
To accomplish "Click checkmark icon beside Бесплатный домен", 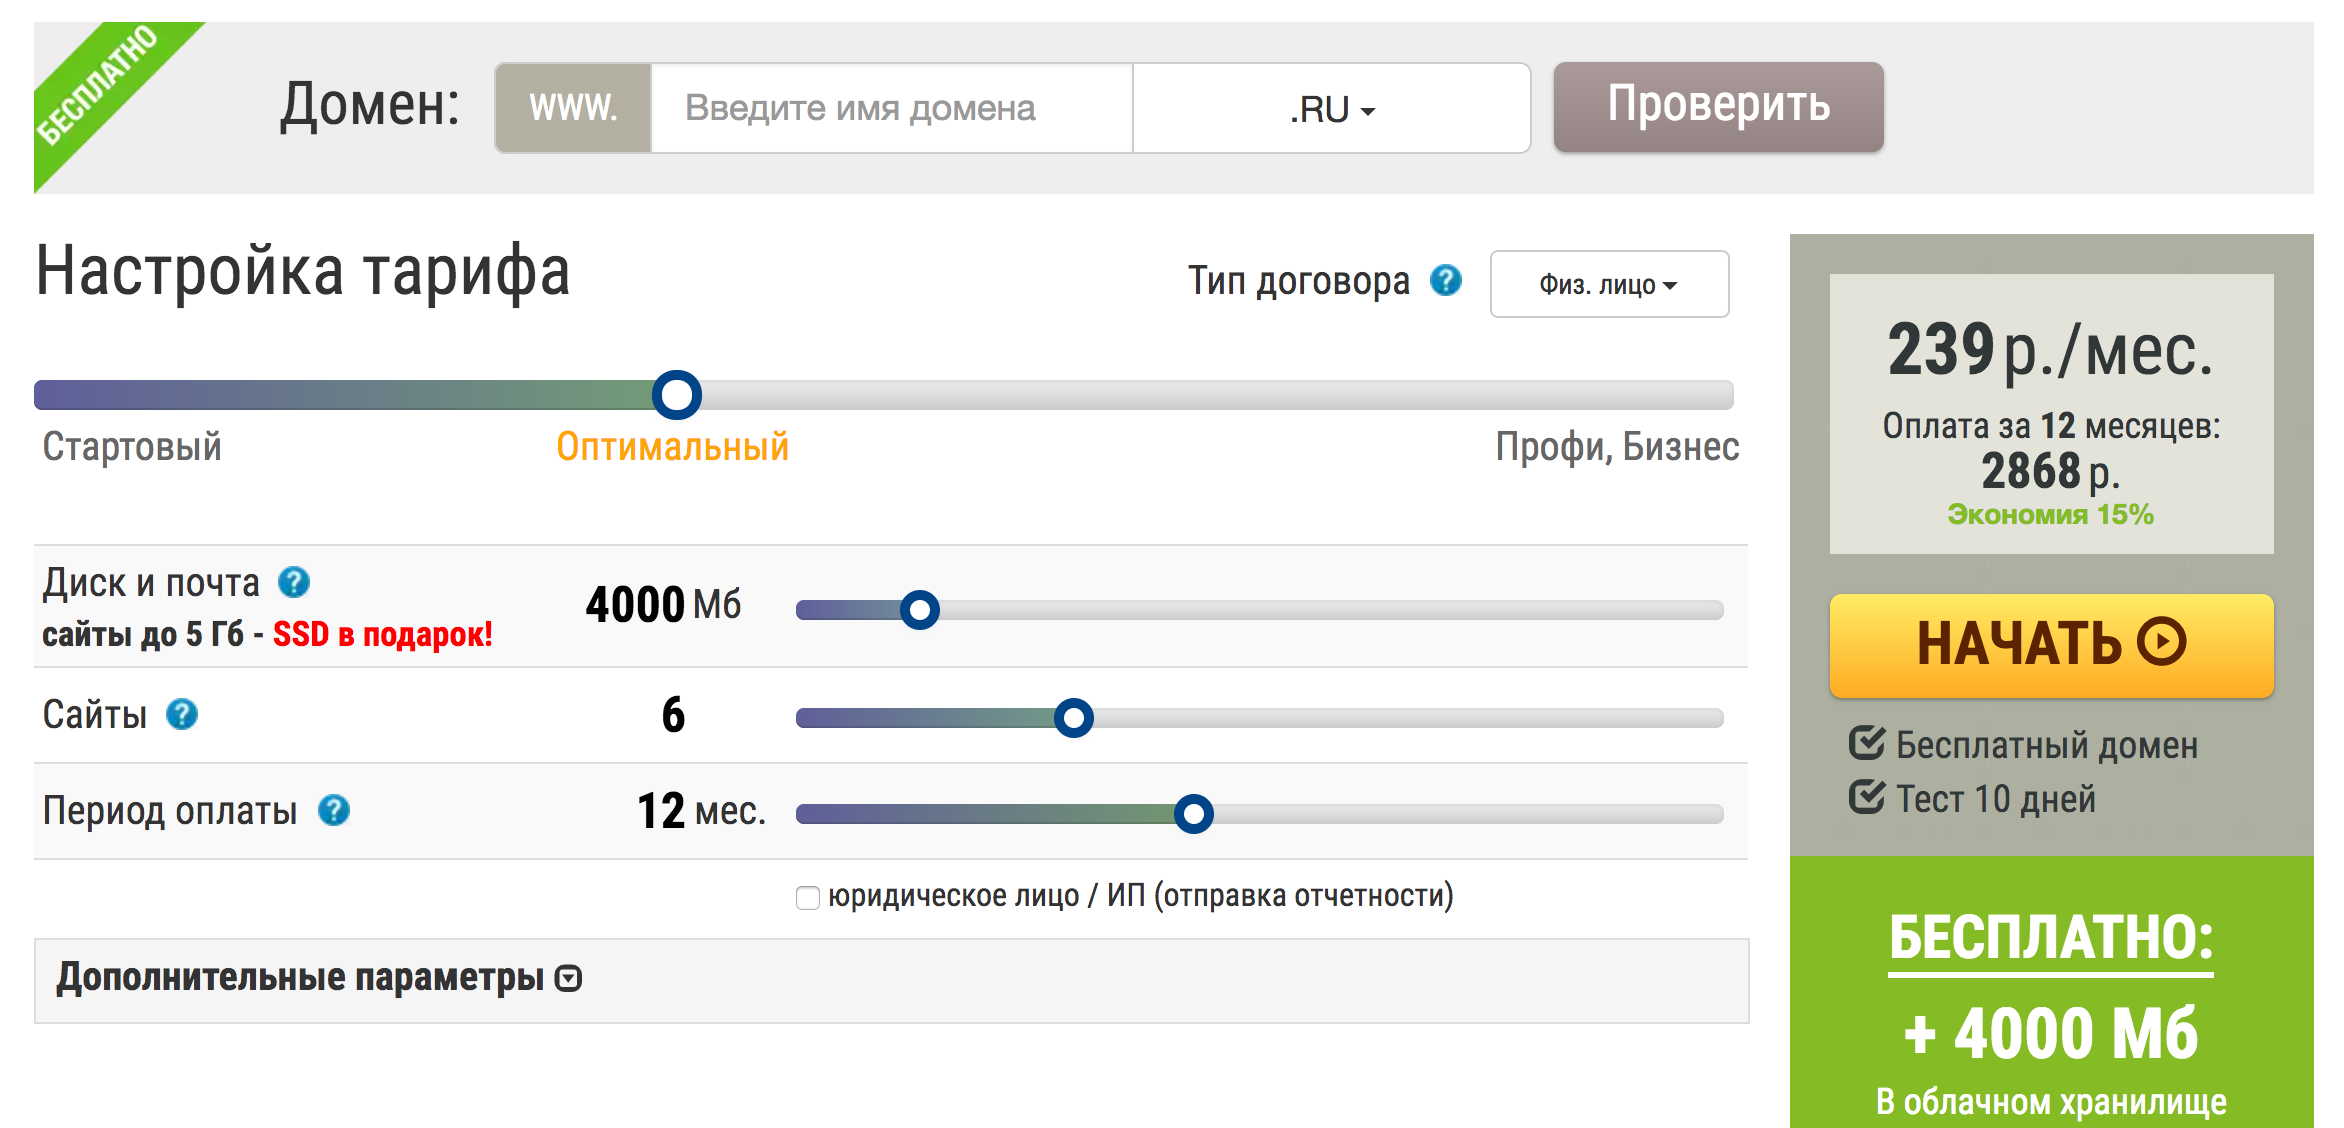I will [1866, 743].
